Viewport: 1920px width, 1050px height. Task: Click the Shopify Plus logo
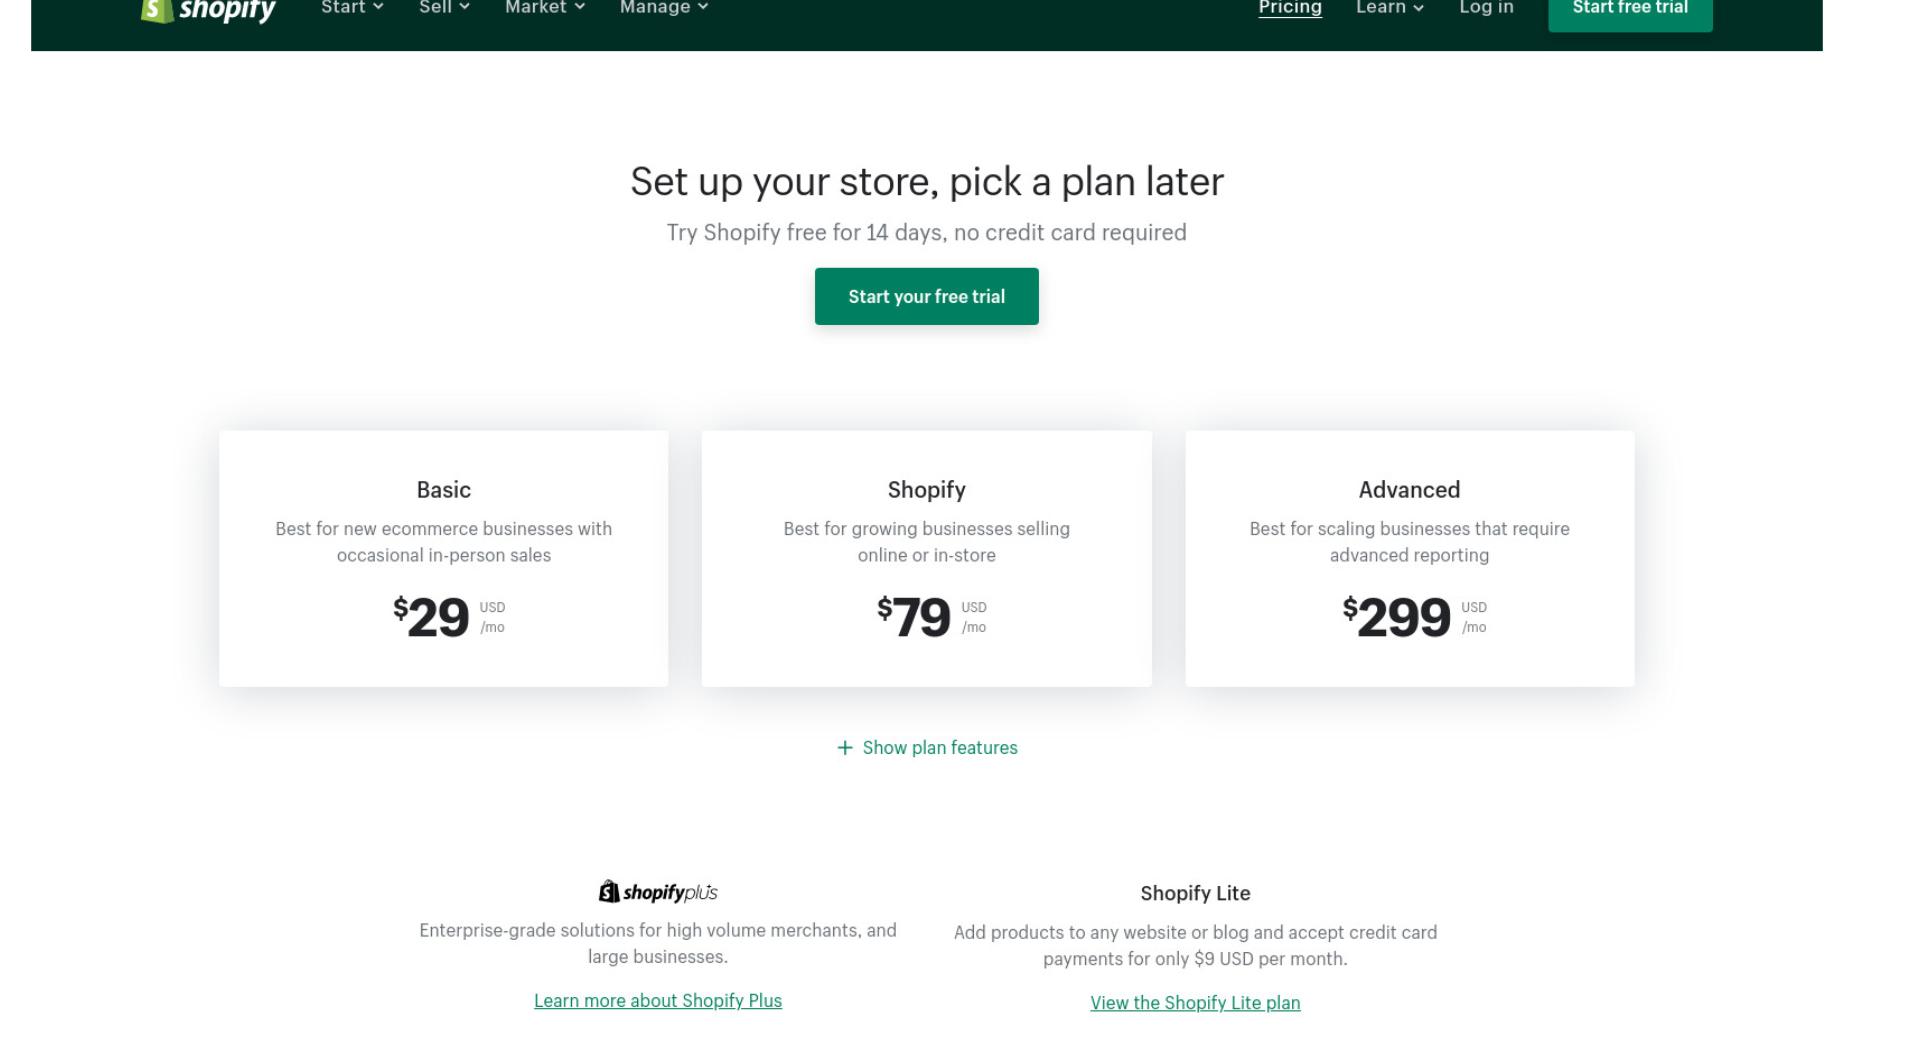pos(658,892)
